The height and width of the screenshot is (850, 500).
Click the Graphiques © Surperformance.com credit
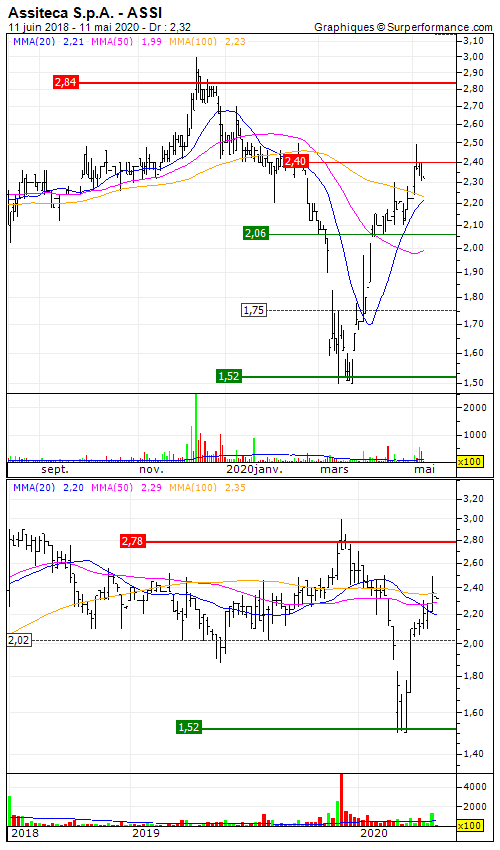(403, 27)
